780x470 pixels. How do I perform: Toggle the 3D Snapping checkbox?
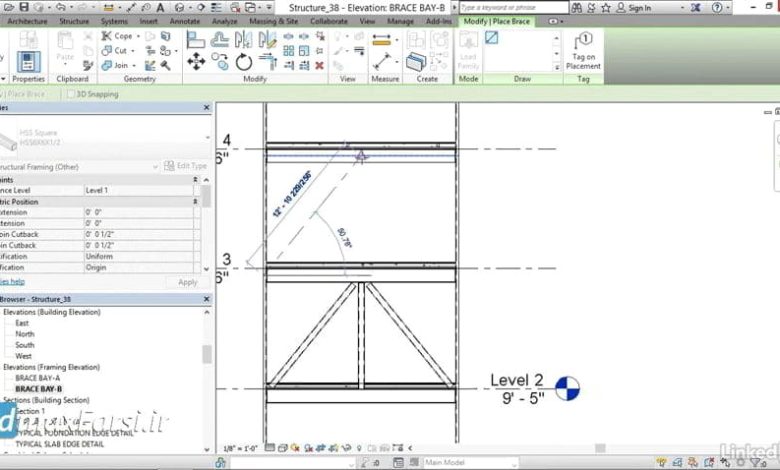tap(71, 94)
